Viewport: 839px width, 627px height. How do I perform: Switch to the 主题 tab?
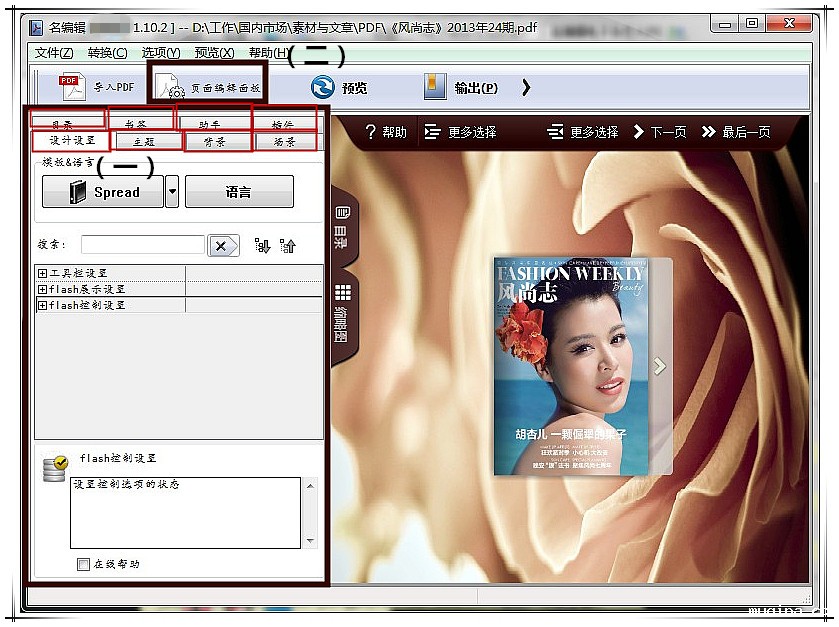pos(143,142)
